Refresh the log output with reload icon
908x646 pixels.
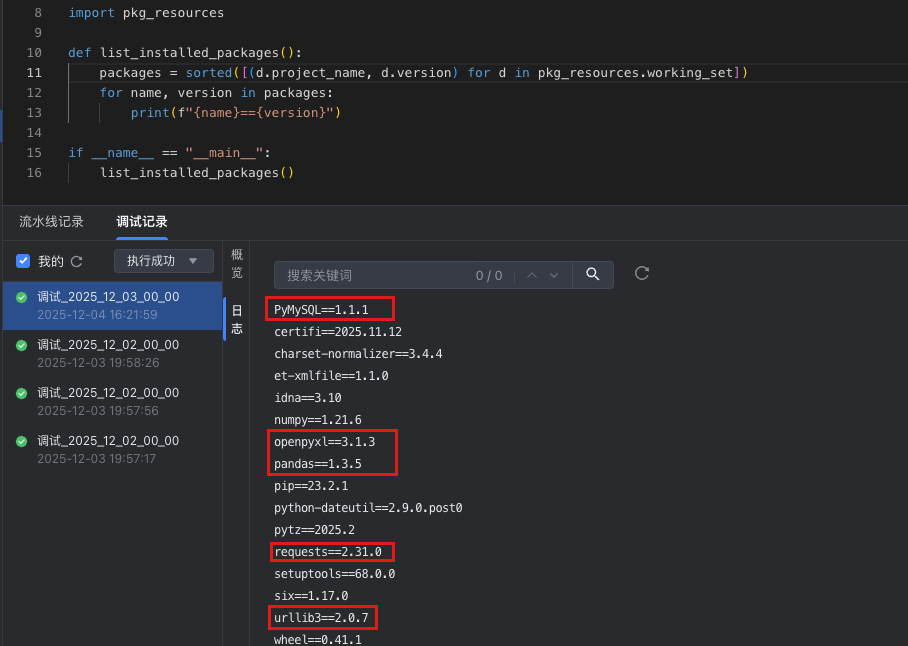643,273
